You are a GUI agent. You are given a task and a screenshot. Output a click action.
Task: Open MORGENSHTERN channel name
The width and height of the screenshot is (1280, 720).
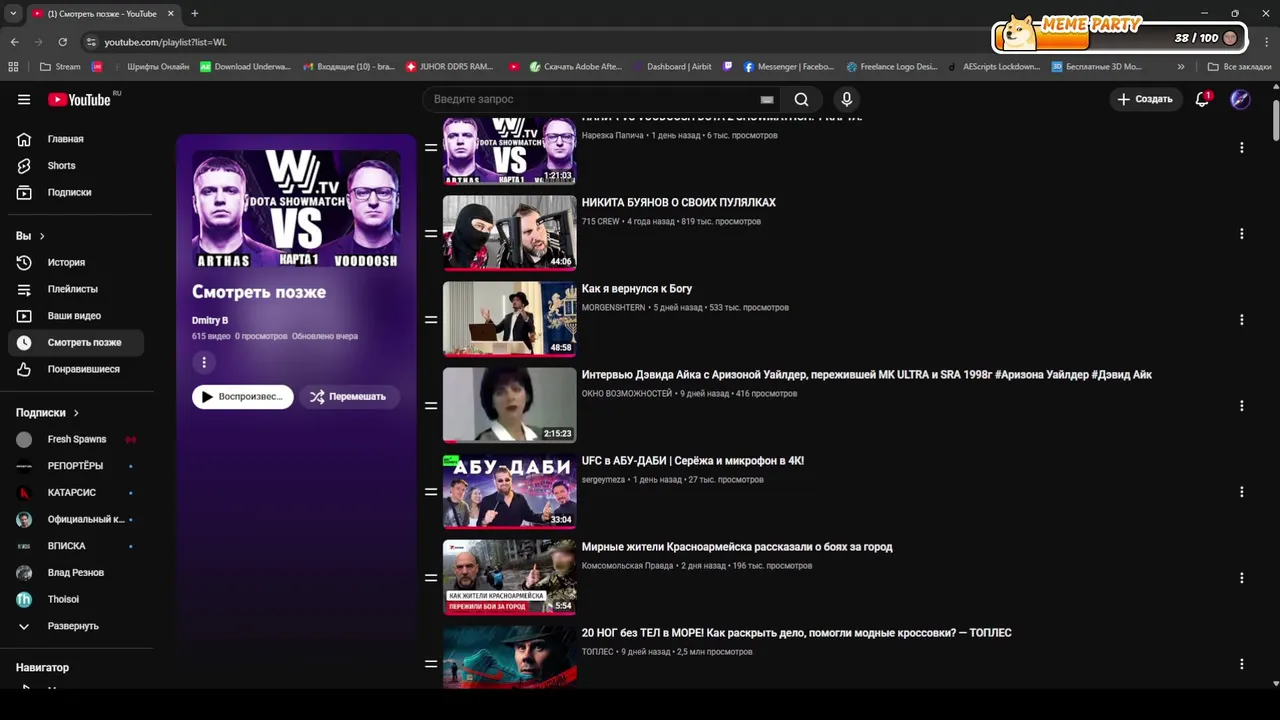pos(613,307)
